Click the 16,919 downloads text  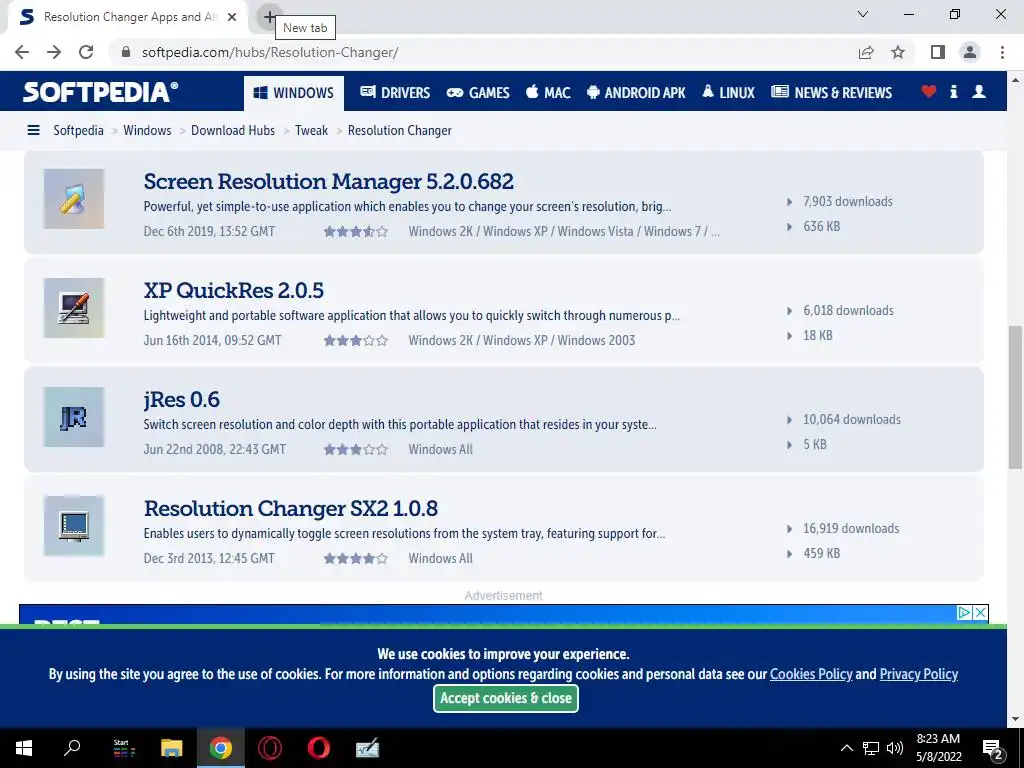pyautogui.click(x=851, y=529)
